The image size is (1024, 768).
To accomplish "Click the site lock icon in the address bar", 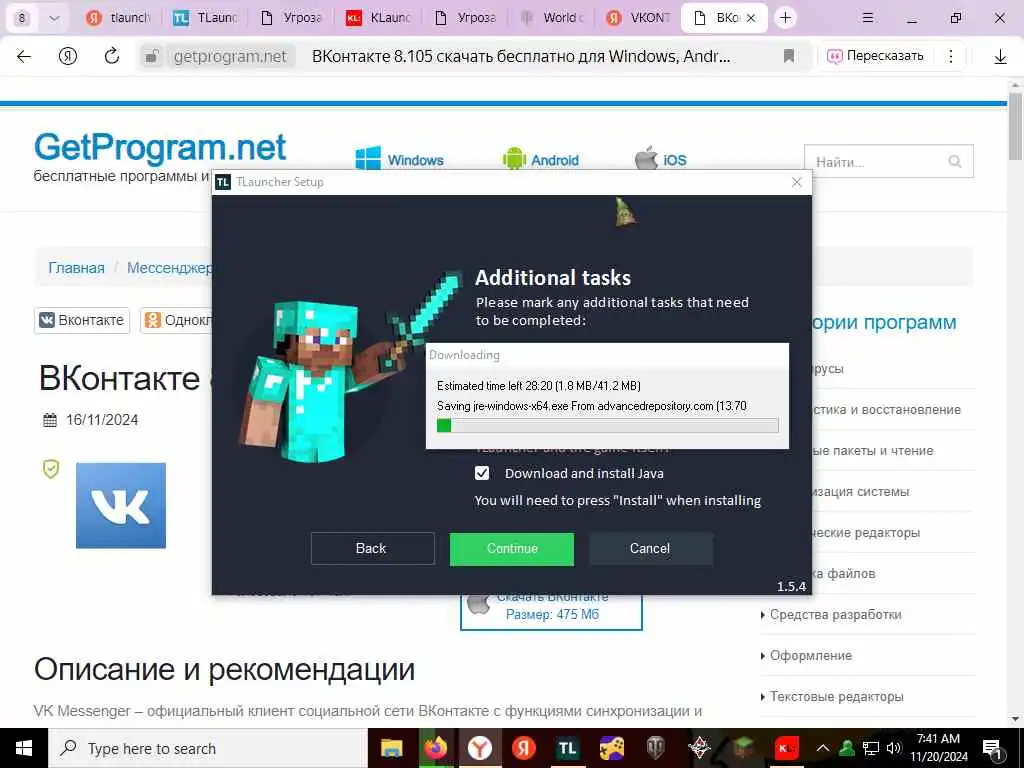I will [x=152, y=57].
